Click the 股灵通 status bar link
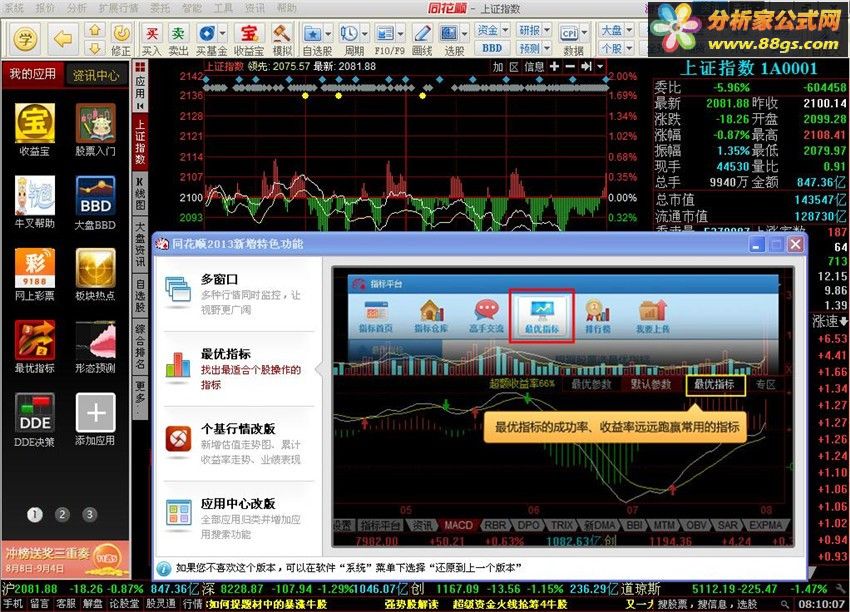Image resolution: width=850 pixels, height=612 pixels. click(x=160, y=604)
